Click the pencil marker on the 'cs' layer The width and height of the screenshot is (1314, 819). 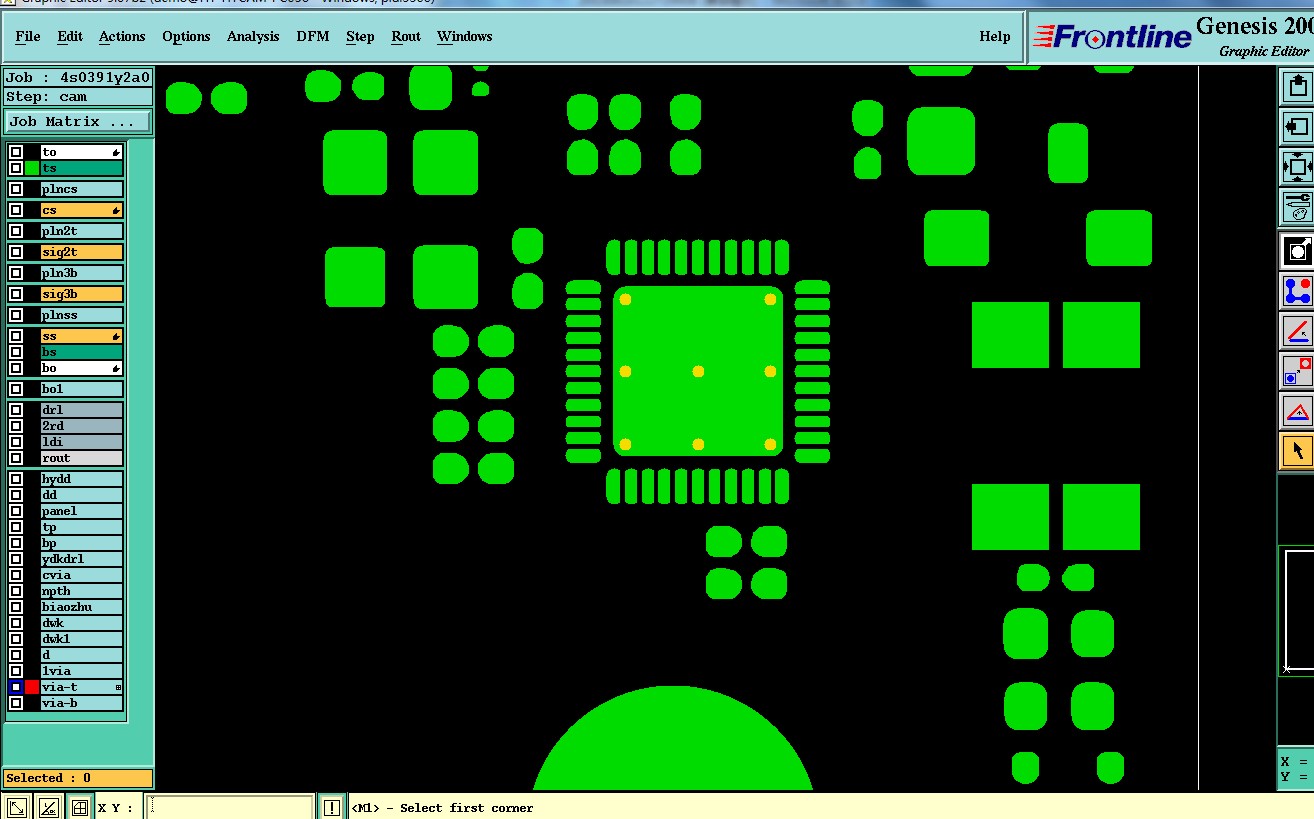point(116,210)
